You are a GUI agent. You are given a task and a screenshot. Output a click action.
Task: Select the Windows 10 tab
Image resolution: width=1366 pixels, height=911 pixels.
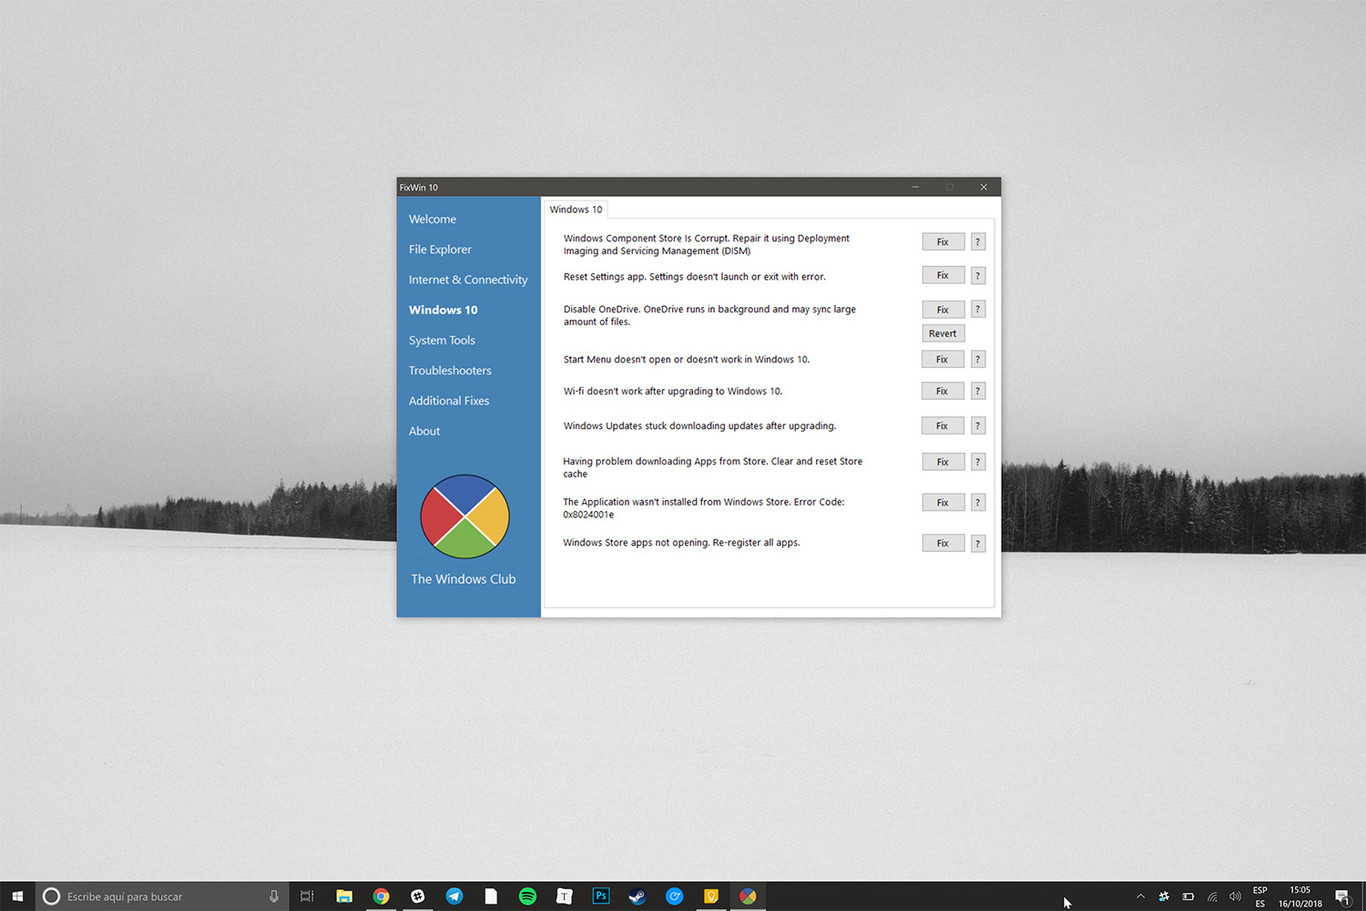tap(576, 209)
